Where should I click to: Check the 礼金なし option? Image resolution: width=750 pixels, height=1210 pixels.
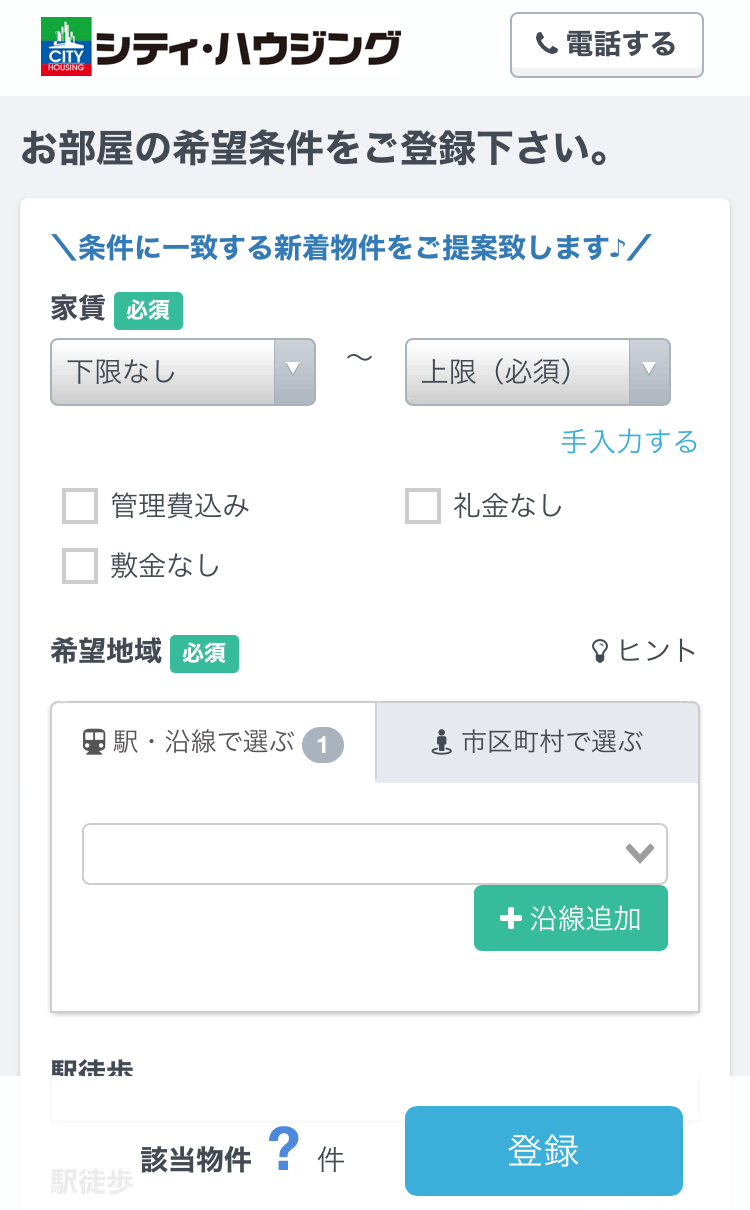(x=422, y=507)
